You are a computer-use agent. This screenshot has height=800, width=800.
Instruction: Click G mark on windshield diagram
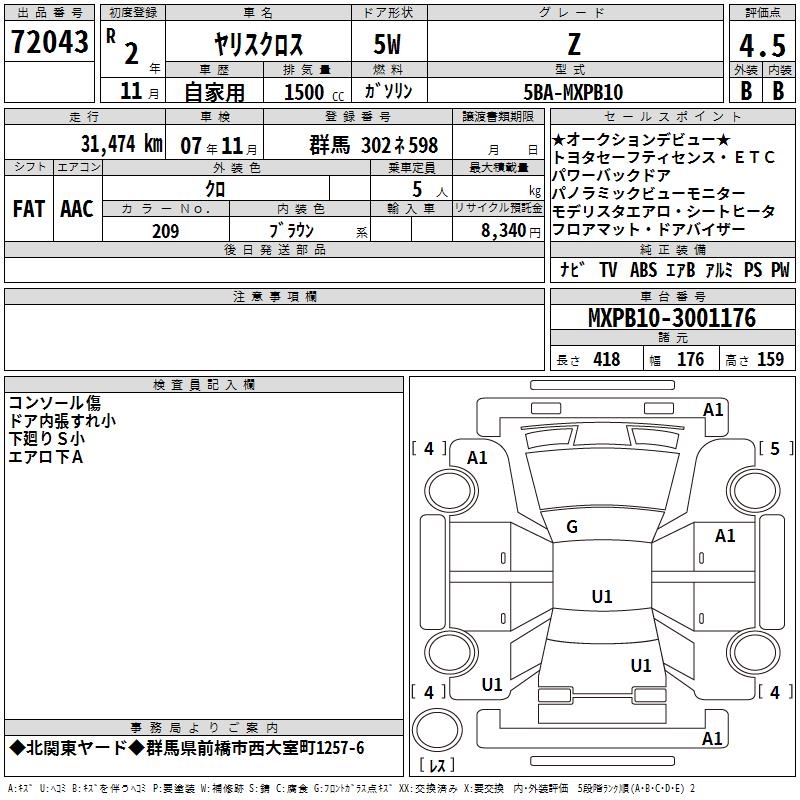point(572,527)
